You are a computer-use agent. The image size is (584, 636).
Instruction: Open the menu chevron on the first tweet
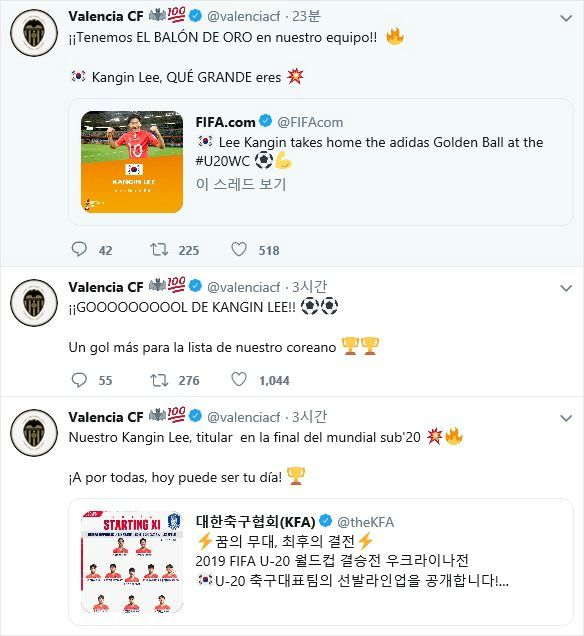click(566, 18)
